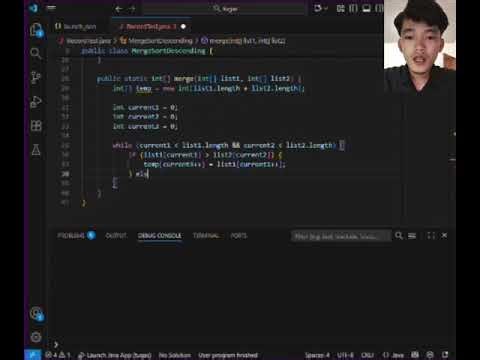Click User program finished status
480x360 pixels.
(228, 355)
